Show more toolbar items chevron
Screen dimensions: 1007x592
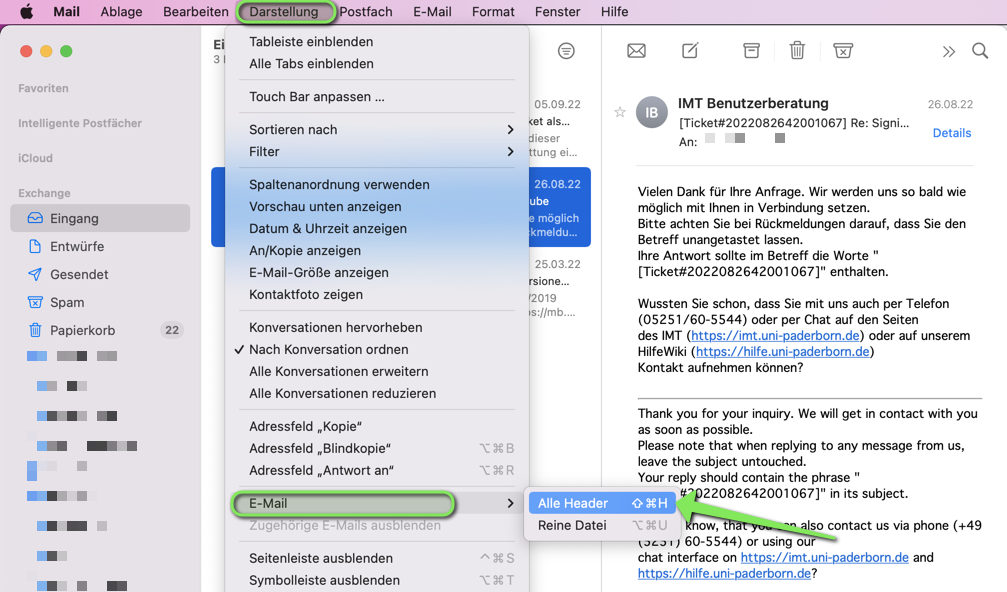[x=949, y=51]
